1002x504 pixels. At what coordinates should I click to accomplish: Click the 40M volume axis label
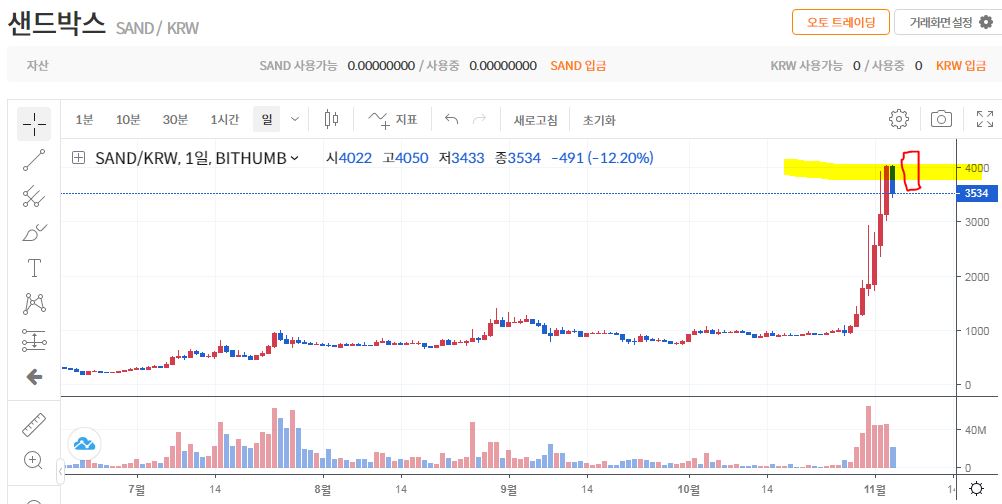(976, 430)
